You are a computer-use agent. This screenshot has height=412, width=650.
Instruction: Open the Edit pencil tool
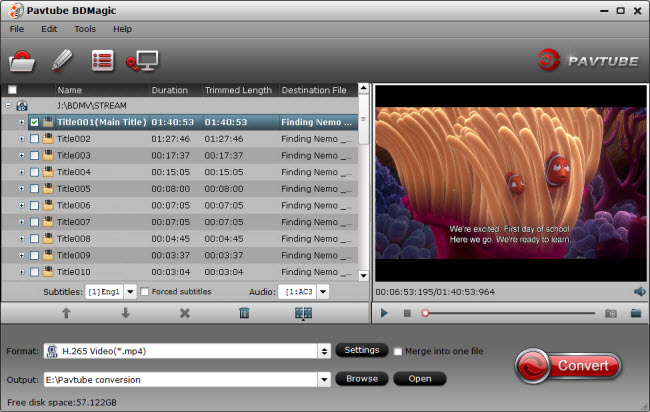pos(62,61)
